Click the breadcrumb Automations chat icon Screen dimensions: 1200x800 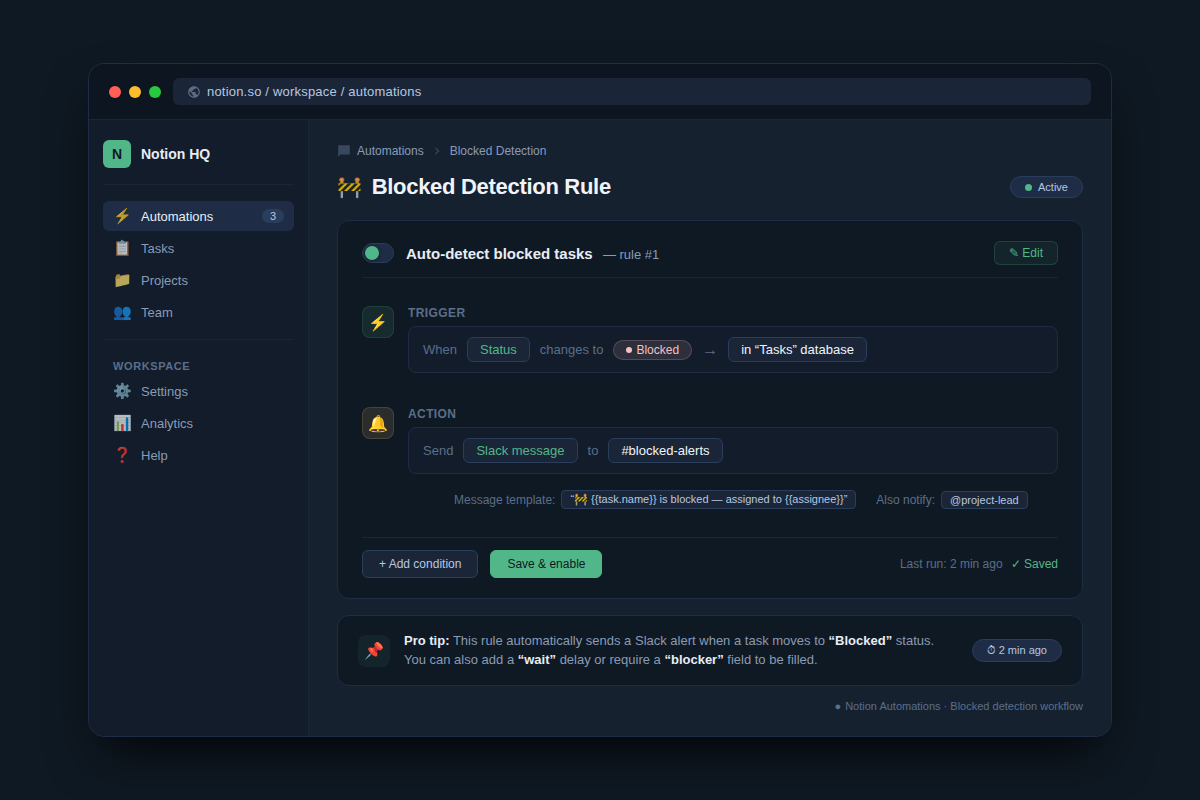(344, 151)
